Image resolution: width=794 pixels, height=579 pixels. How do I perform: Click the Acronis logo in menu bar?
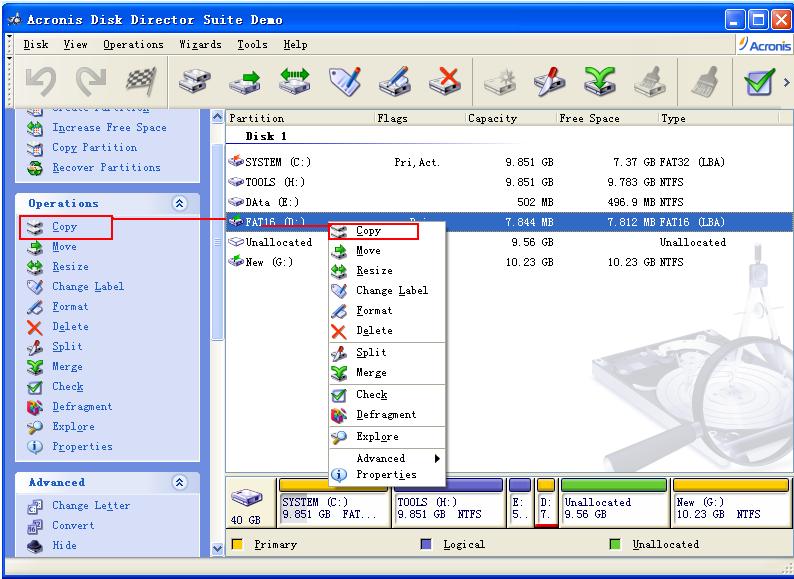point(764,45)
